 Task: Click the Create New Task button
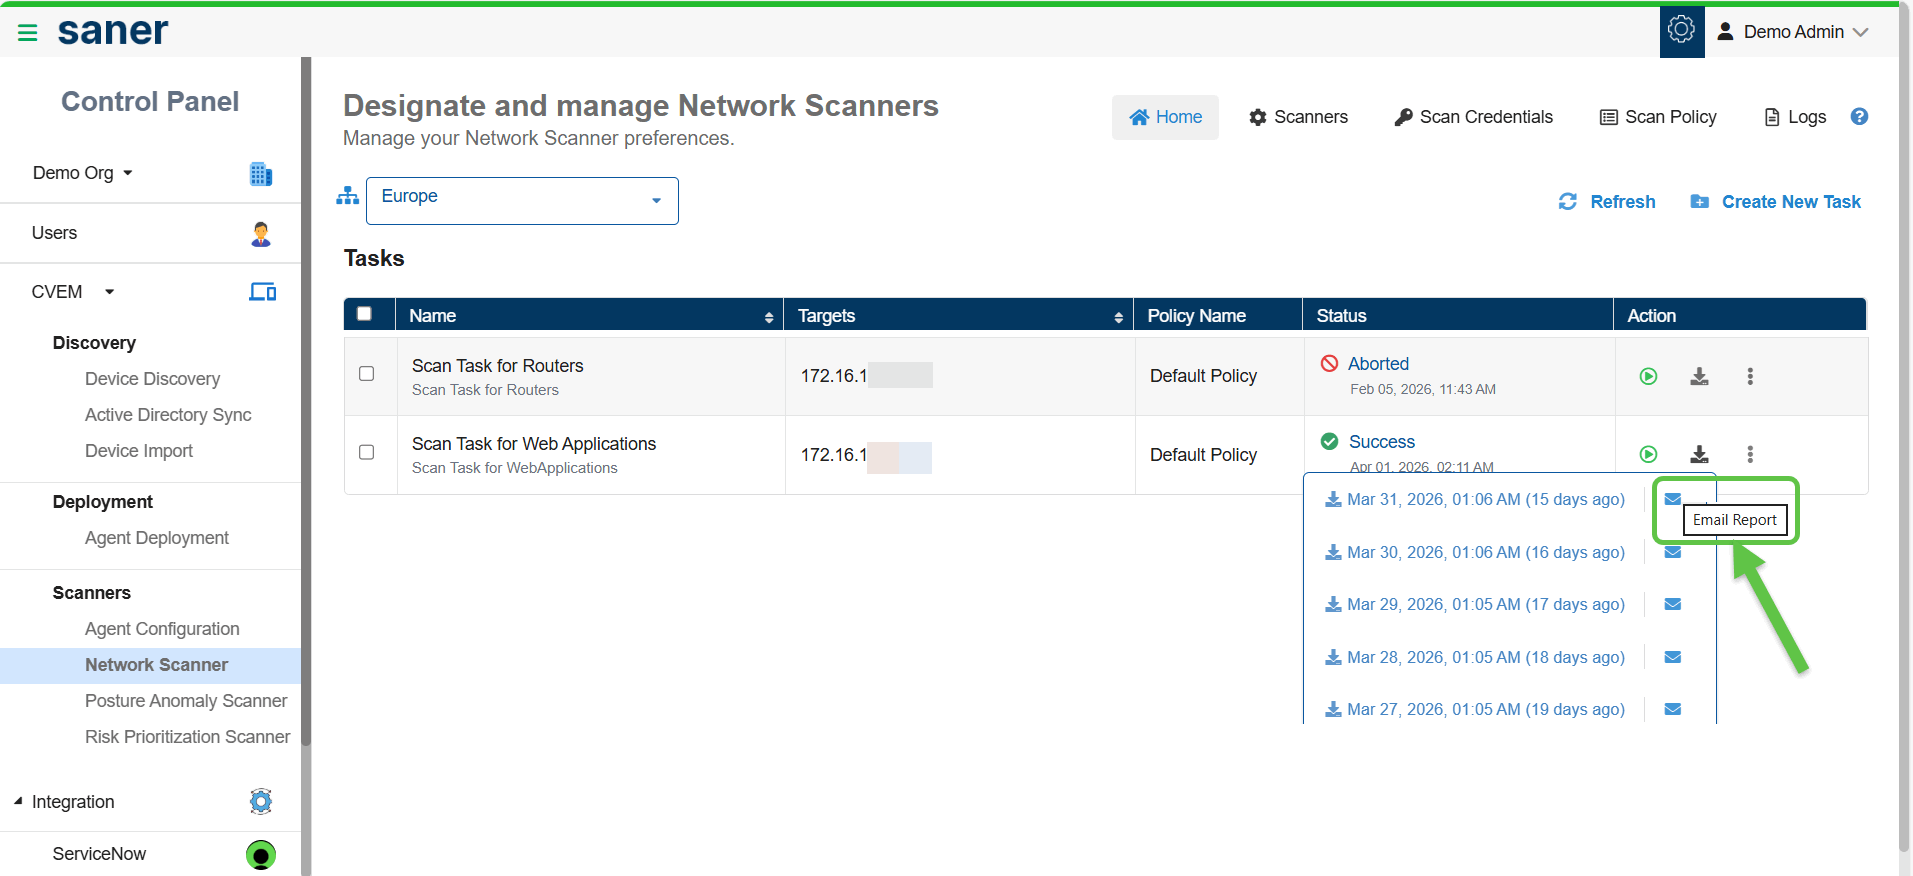point(1776,202)
